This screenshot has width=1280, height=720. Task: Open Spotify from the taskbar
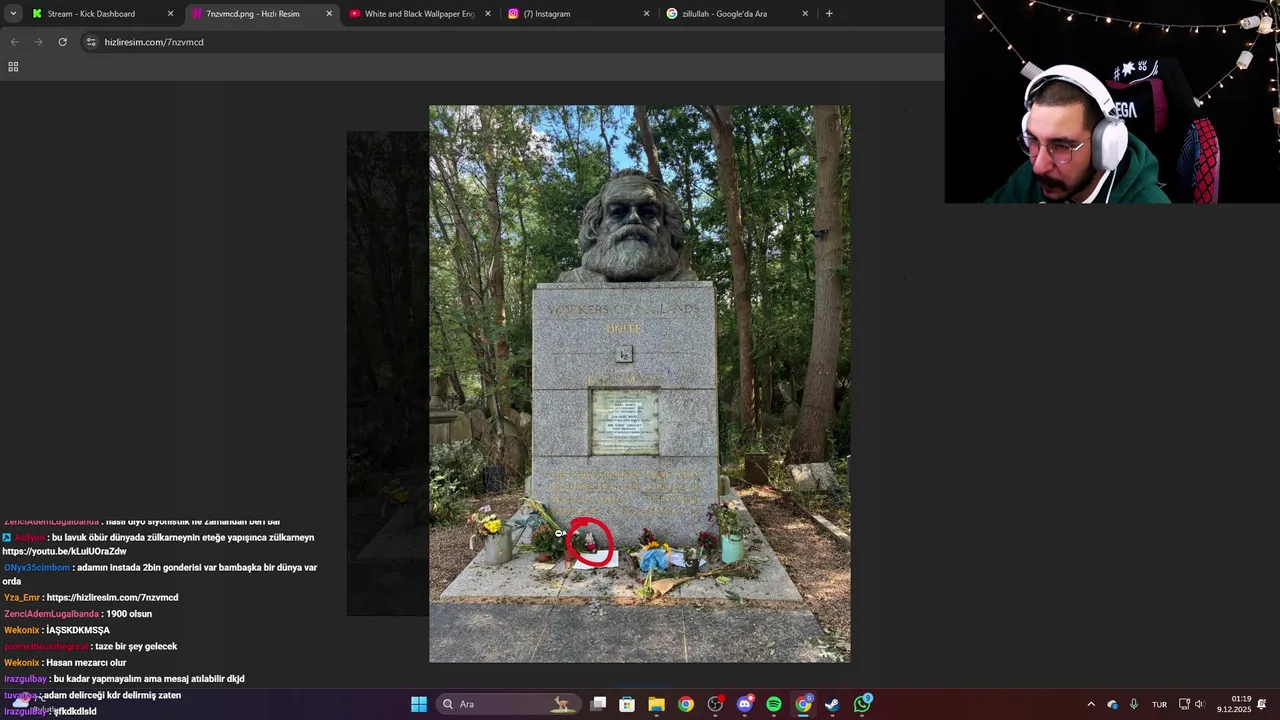774,704
